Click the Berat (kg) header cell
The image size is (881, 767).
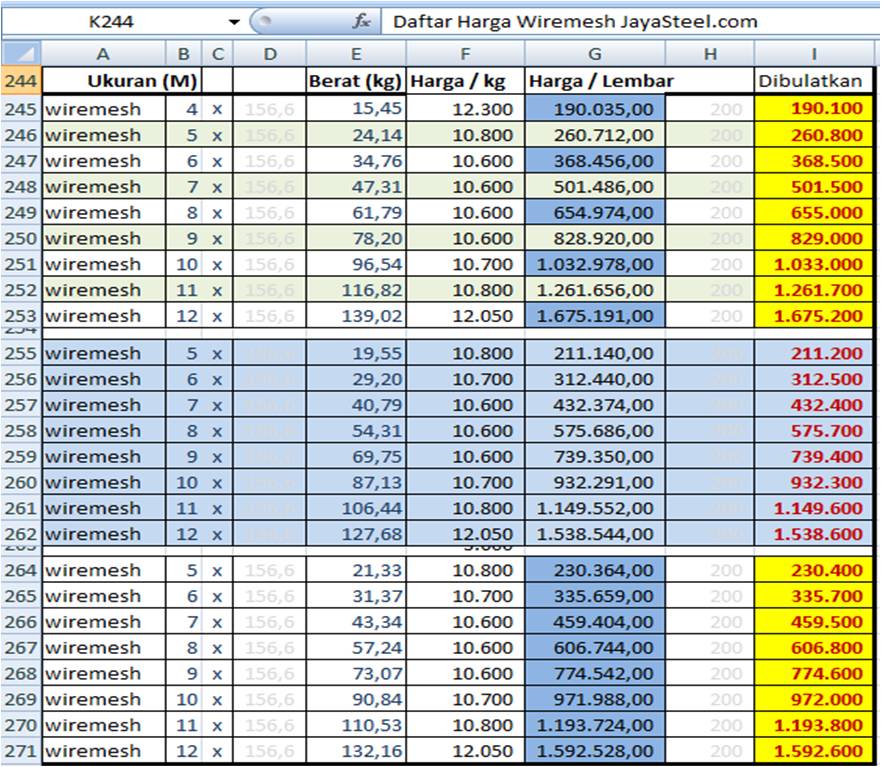(x=356, y=81)
